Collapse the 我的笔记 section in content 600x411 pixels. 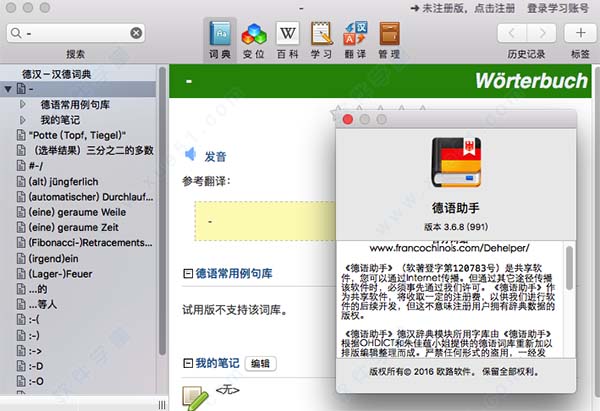[x=188, y=363]
